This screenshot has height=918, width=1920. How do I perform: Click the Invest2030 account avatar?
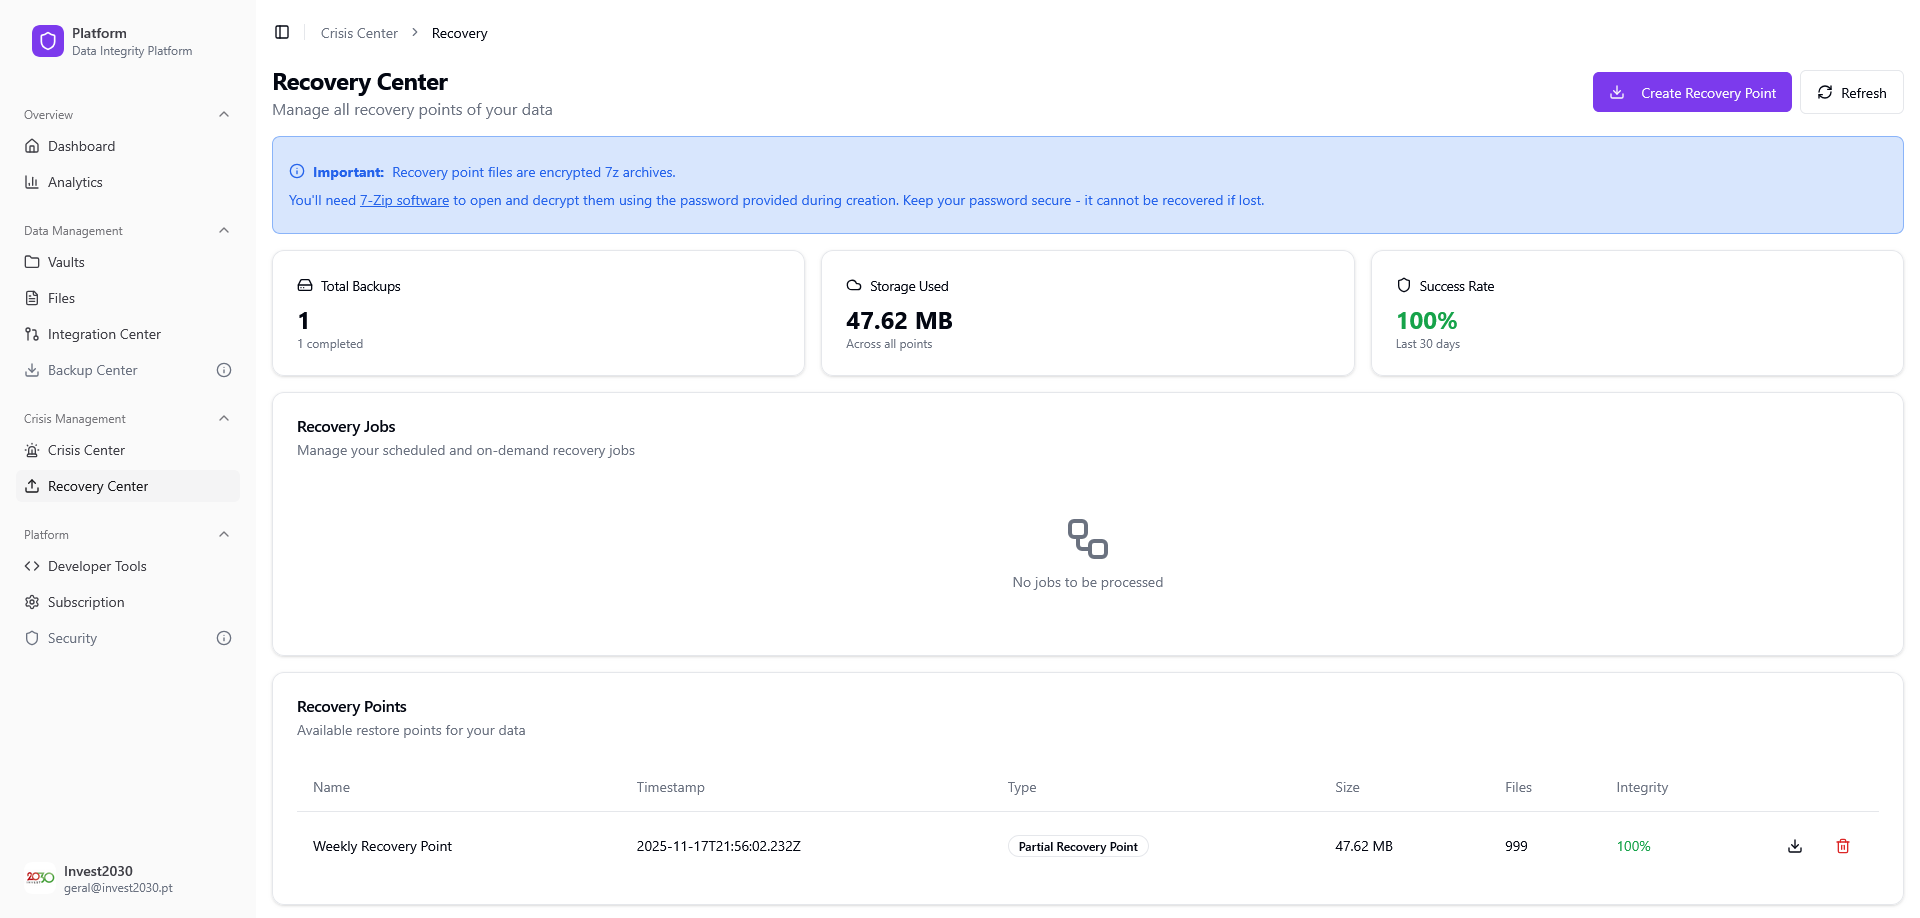coord(40,878)
